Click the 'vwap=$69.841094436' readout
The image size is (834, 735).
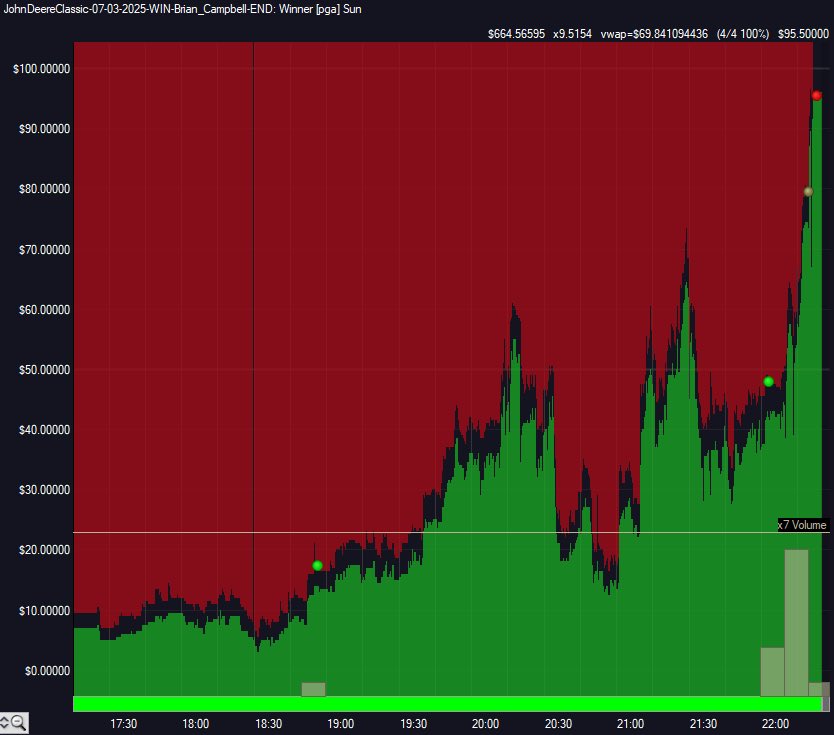654,34
